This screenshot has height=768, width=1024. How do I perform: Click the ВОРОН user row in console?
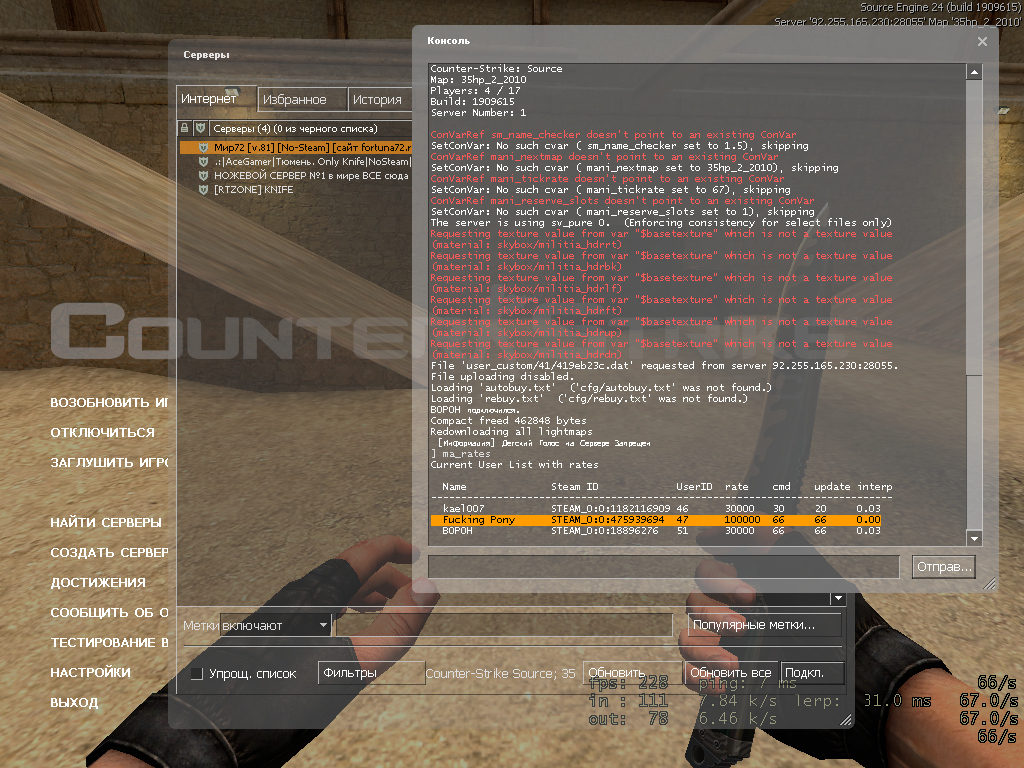click(662, 531)
